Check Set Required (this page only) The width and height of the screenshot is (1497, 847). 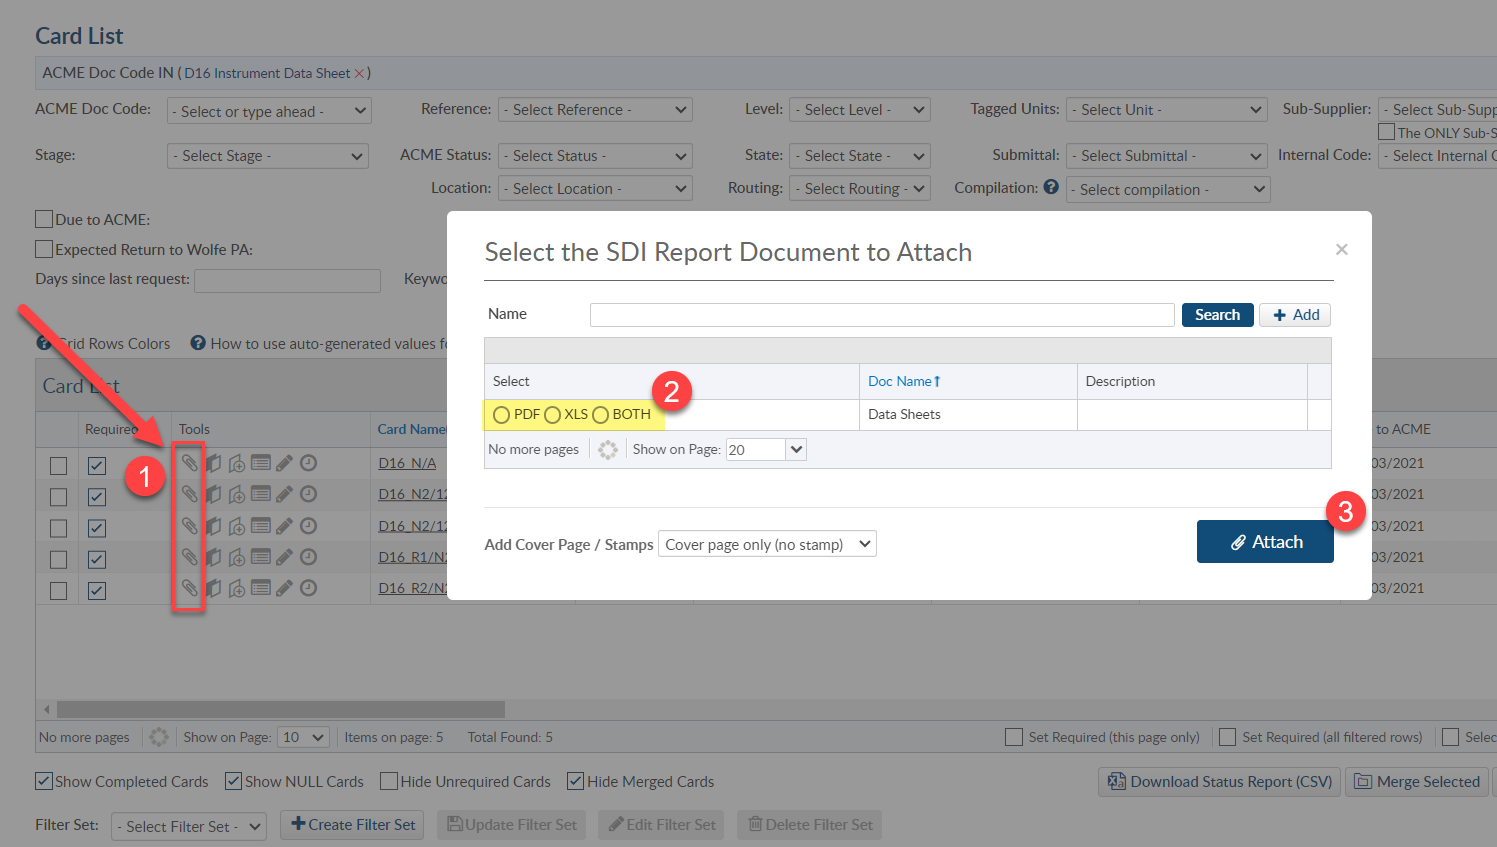1014,737
